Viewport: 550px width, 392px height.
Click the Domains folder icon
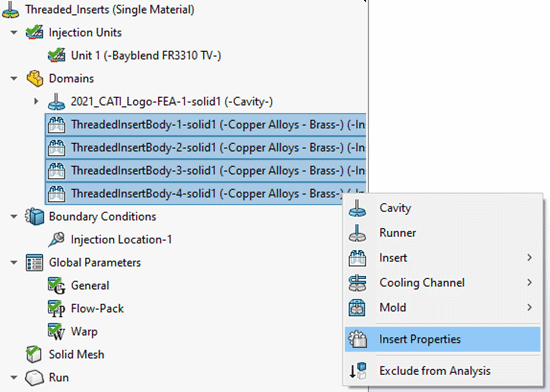coord(35,79)
